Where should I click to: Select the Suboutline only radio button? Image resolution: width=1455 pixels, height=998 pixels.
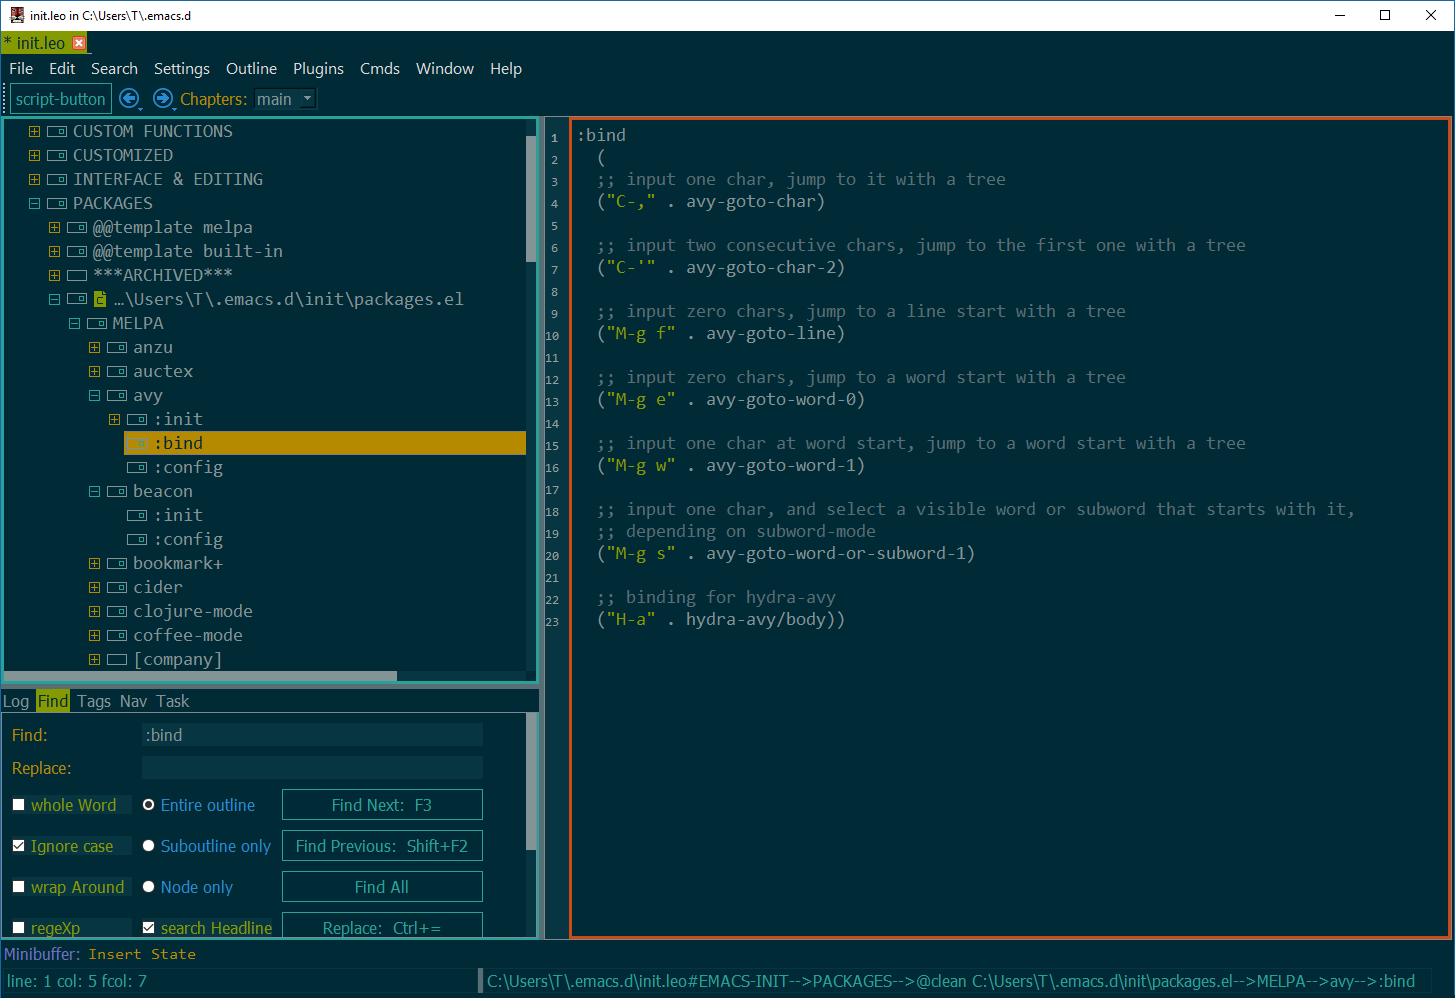pos(148,846)
